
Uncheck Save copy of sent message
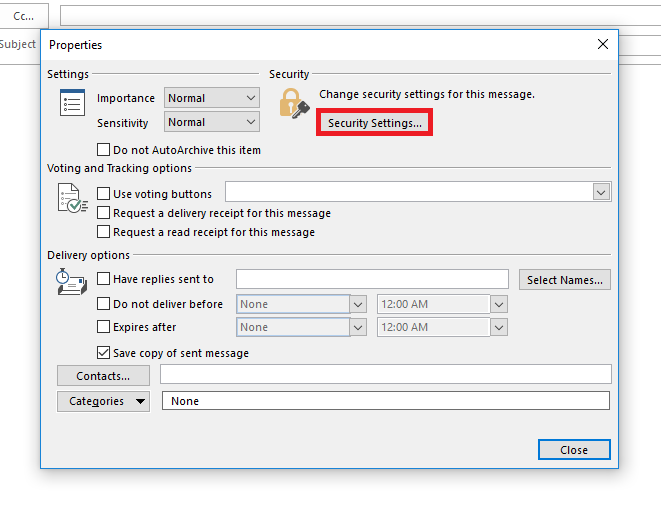coord(103,352)
